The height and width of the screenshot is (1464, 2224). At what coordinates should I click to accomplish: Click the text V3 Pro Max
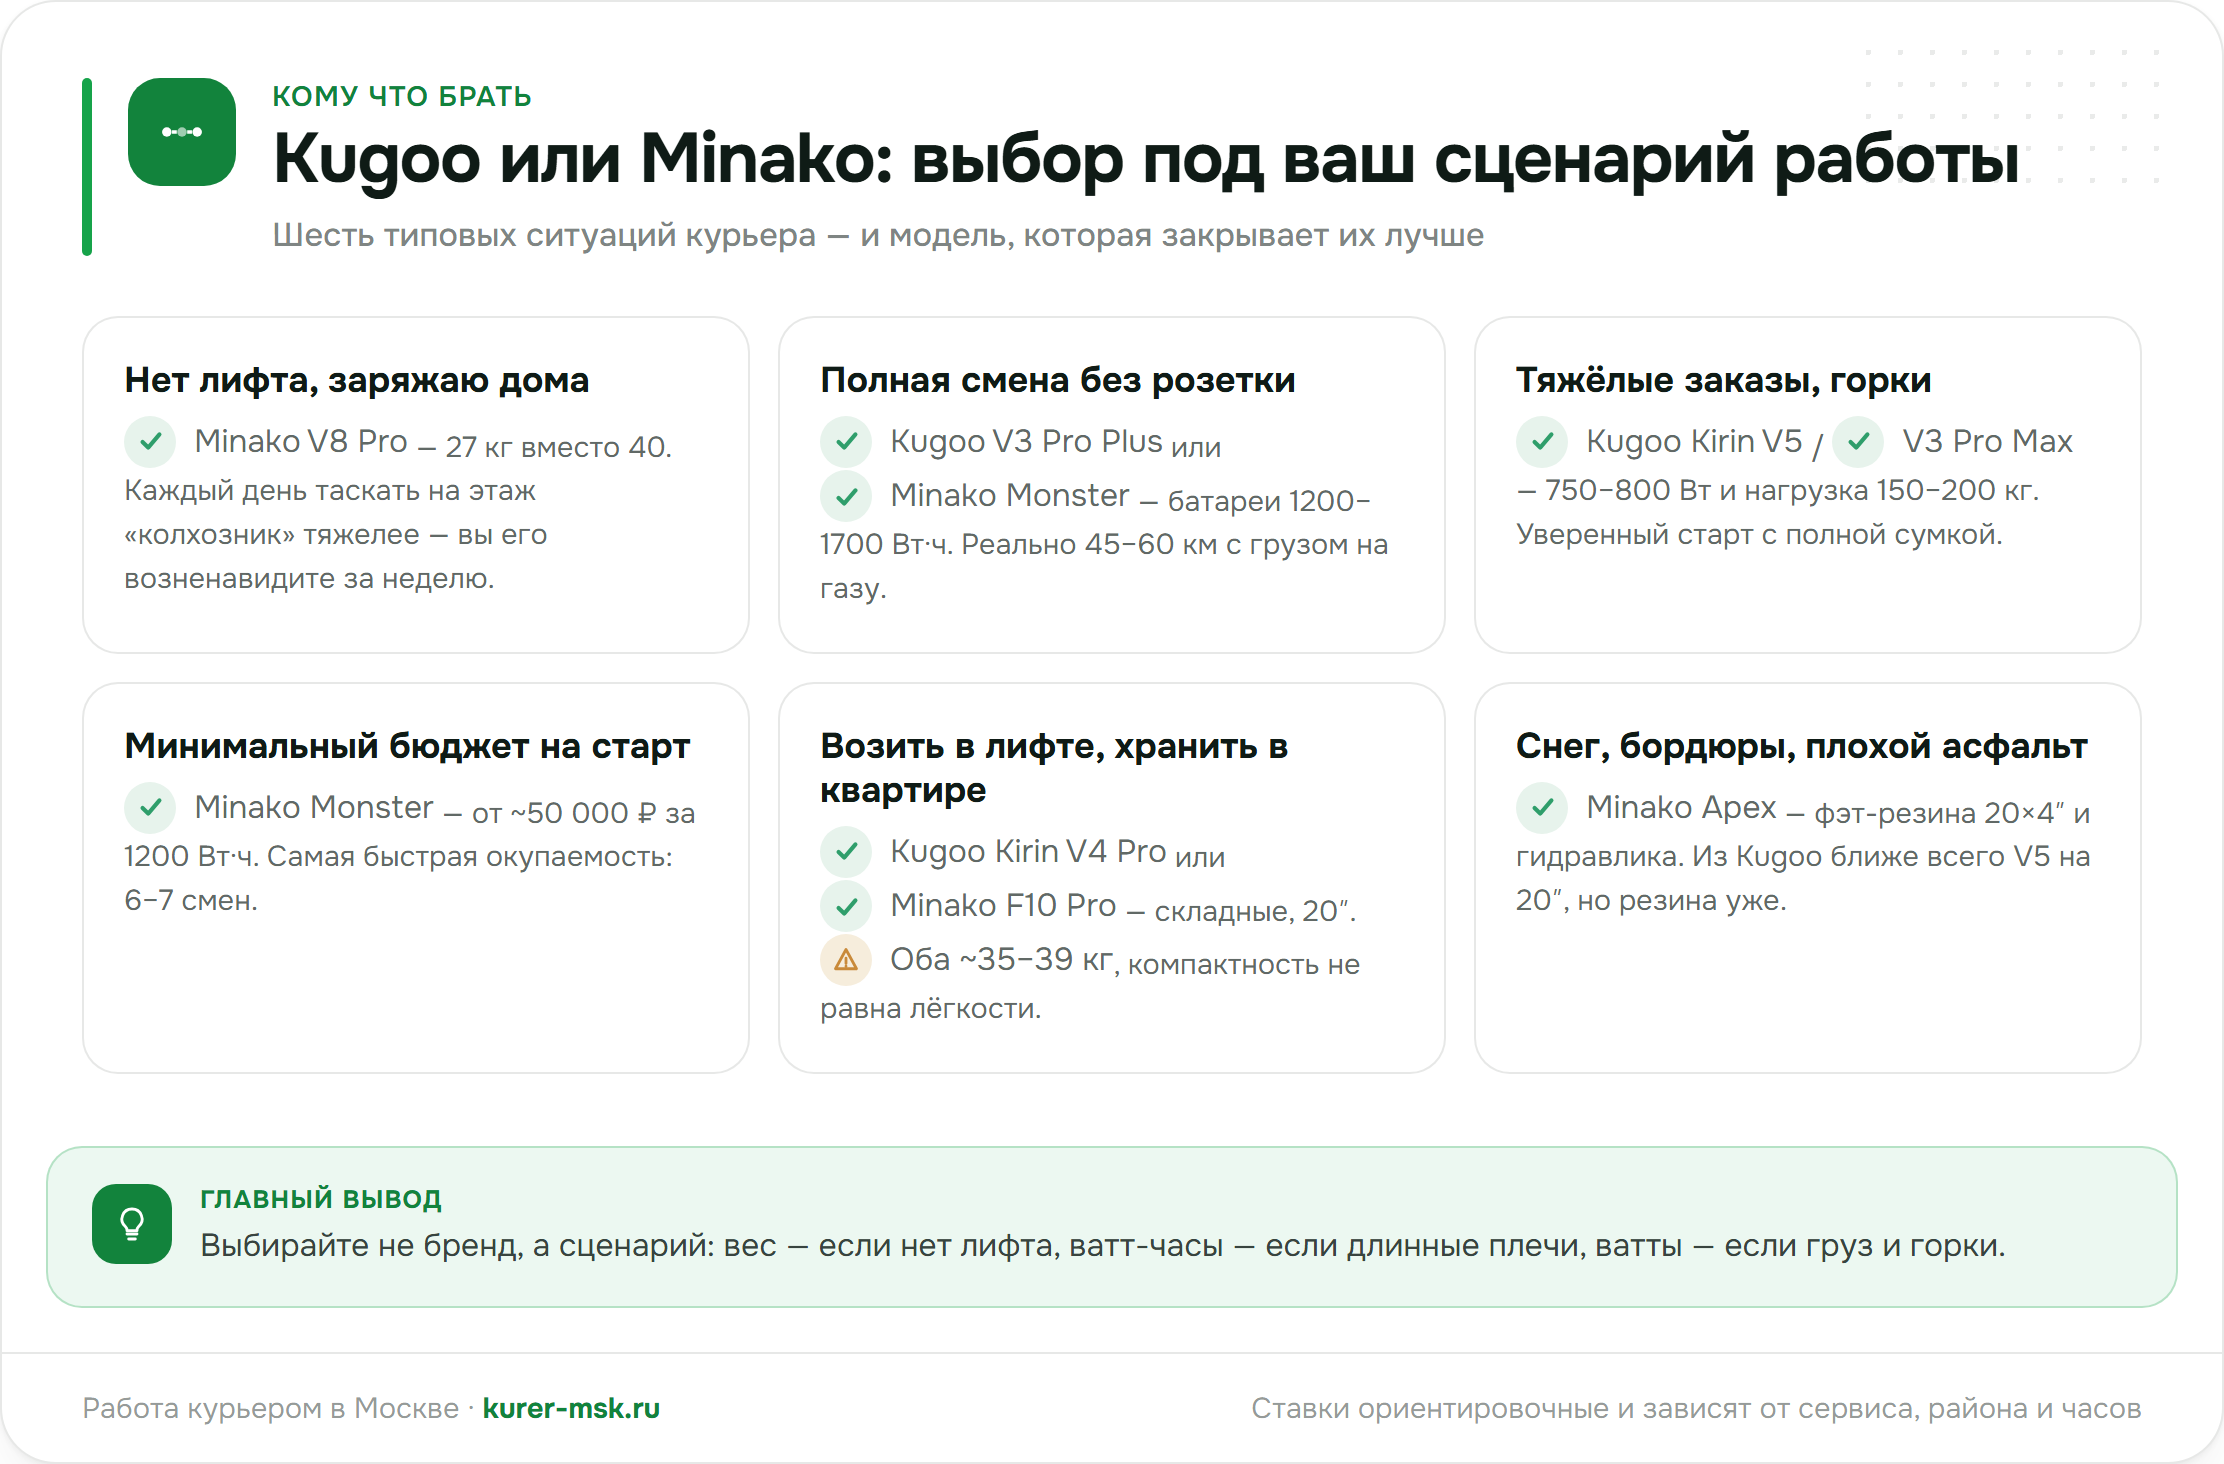pos(1987,441)
